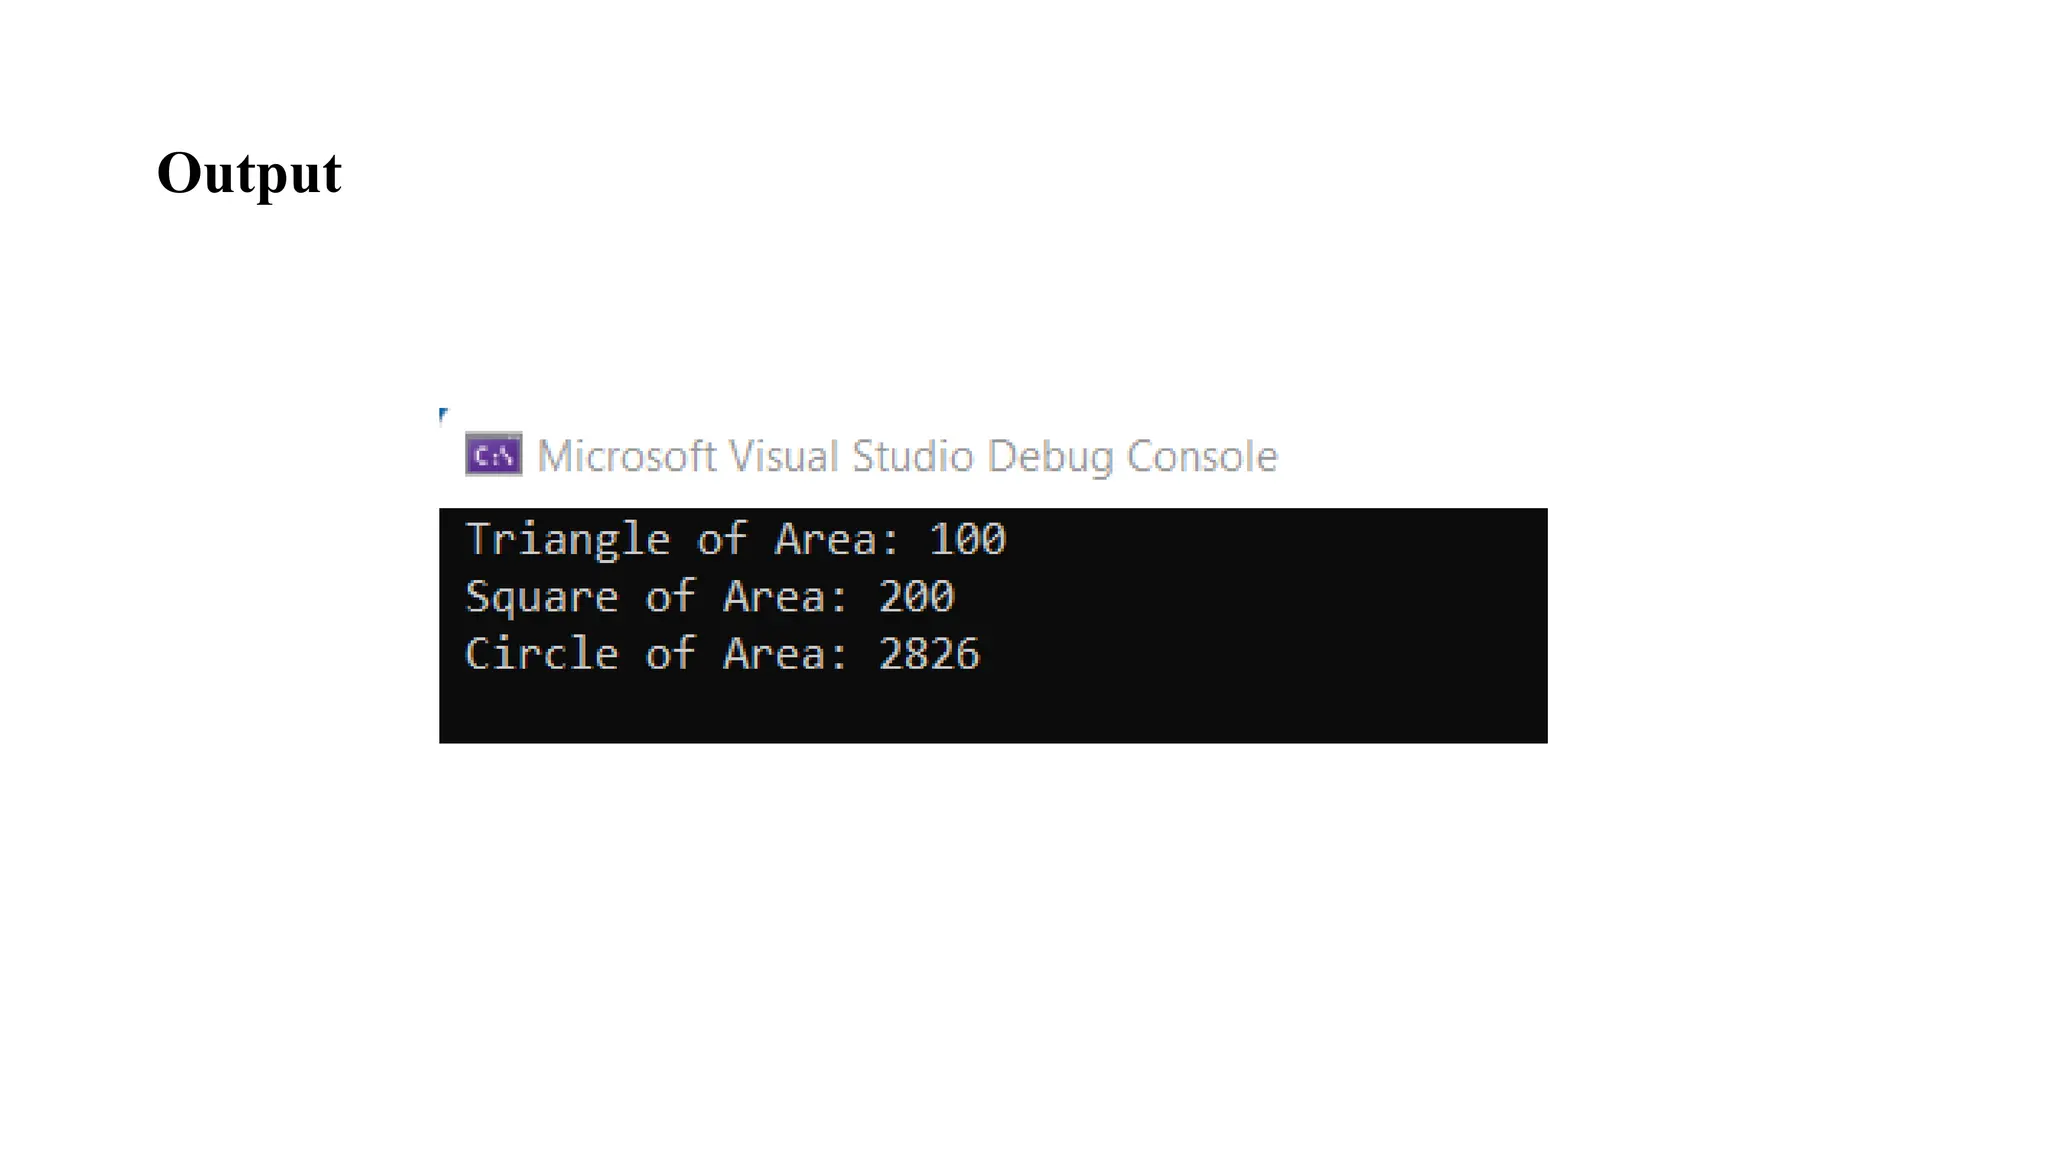Click the small blue corner mark above console icon
This screenshot has height=1152, width=2048.
coord(444,416)
